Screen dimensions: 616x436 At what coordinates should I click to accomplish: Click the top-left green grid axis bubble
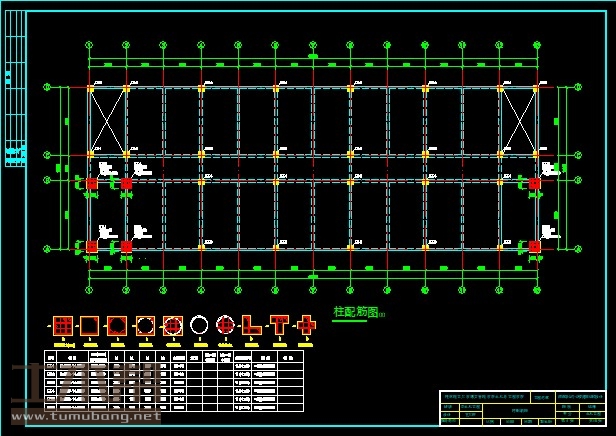click(89, 45)
